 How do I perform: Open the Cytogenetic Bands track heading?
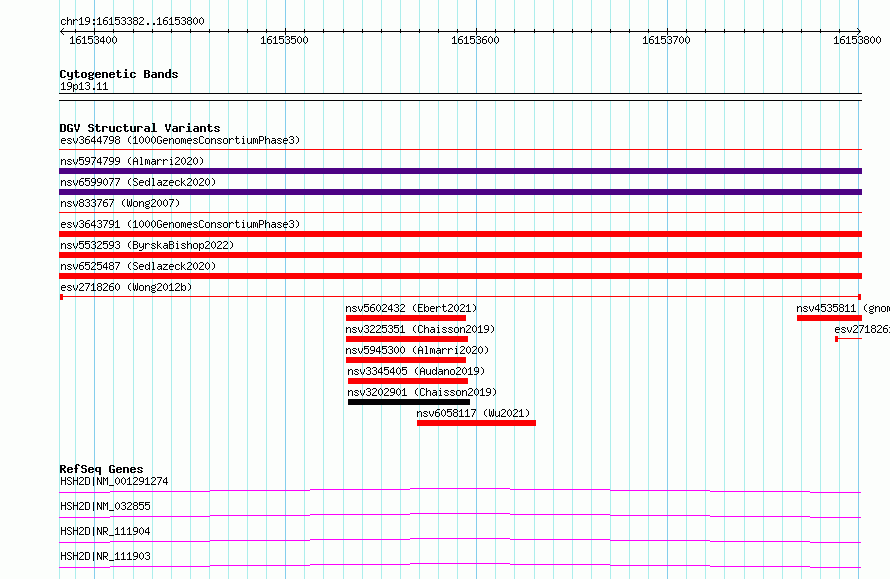click(x=118, y=74)
